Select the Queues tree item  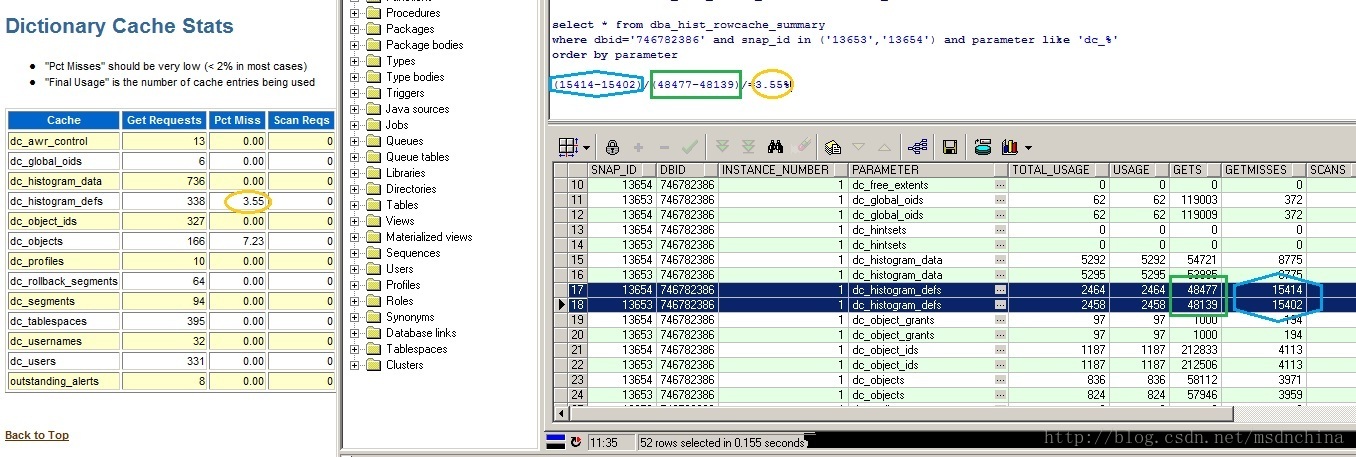[x=404, y=141]
